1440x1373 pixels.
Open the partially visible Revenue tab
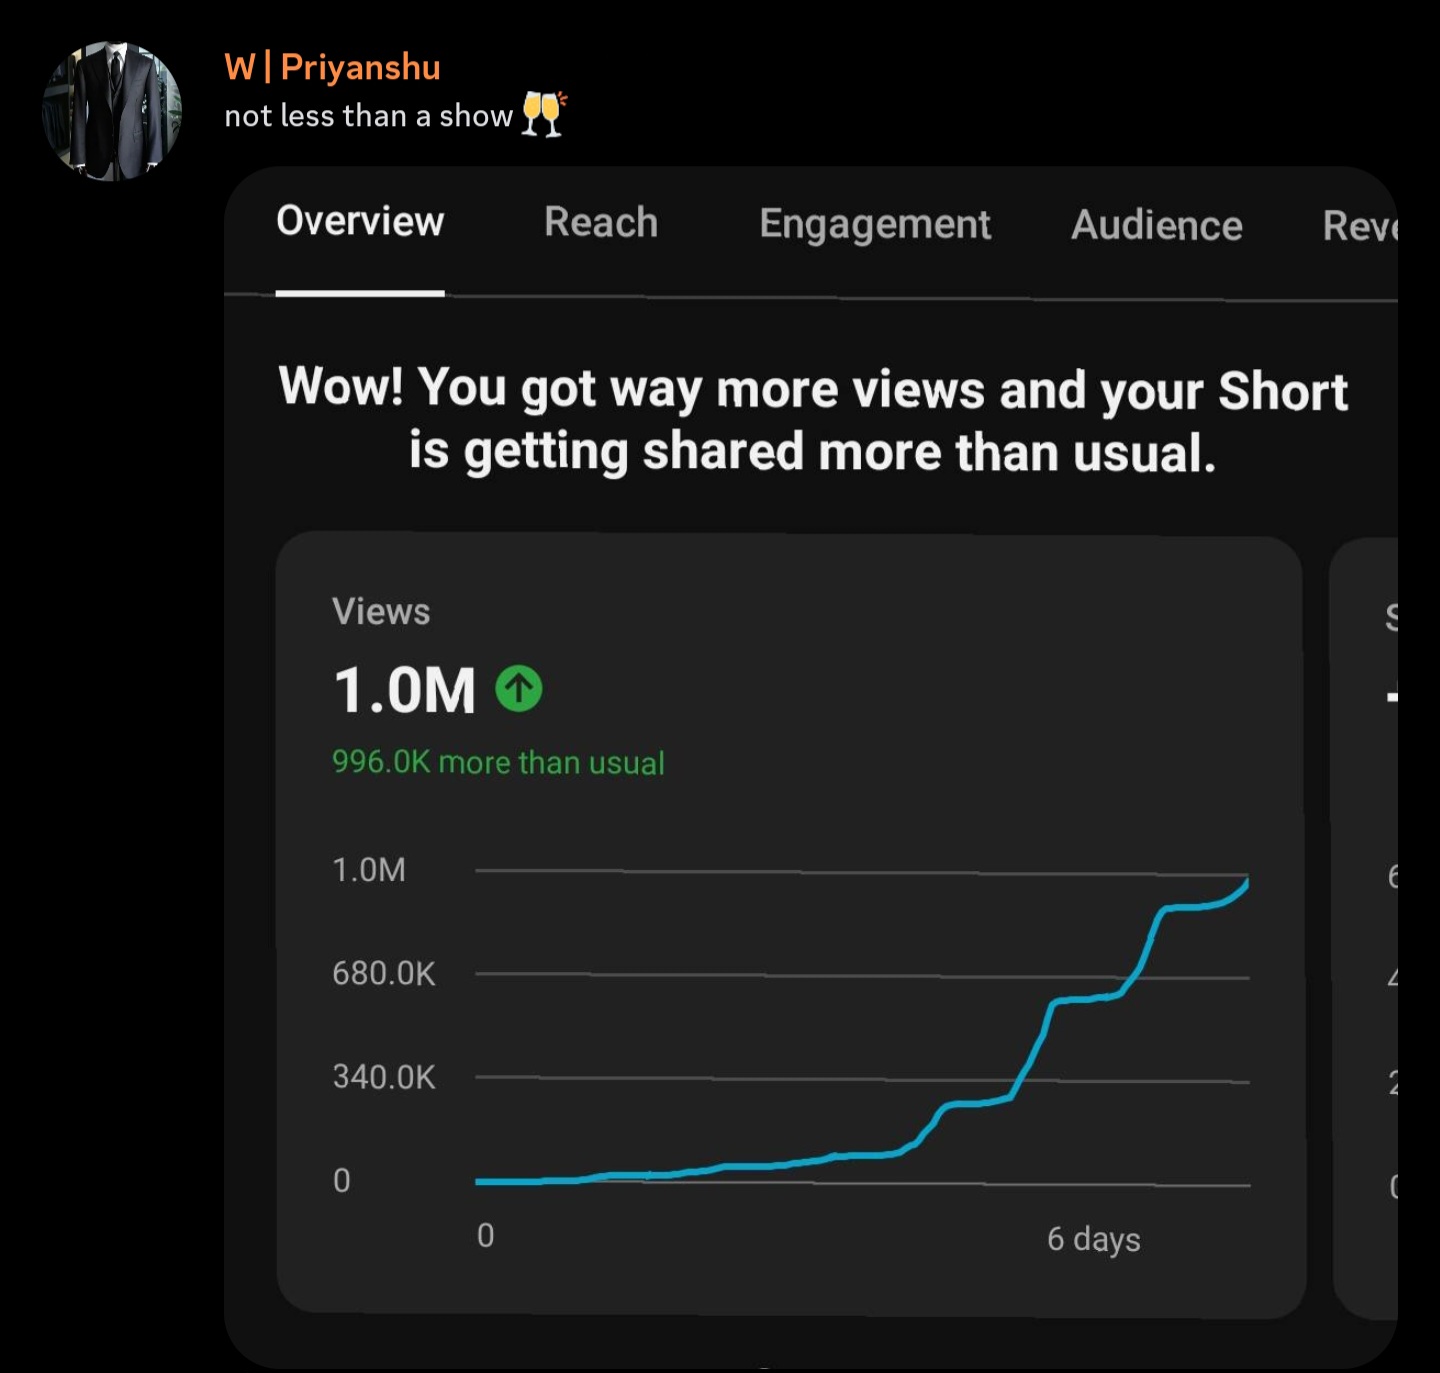click(1360, 227)
